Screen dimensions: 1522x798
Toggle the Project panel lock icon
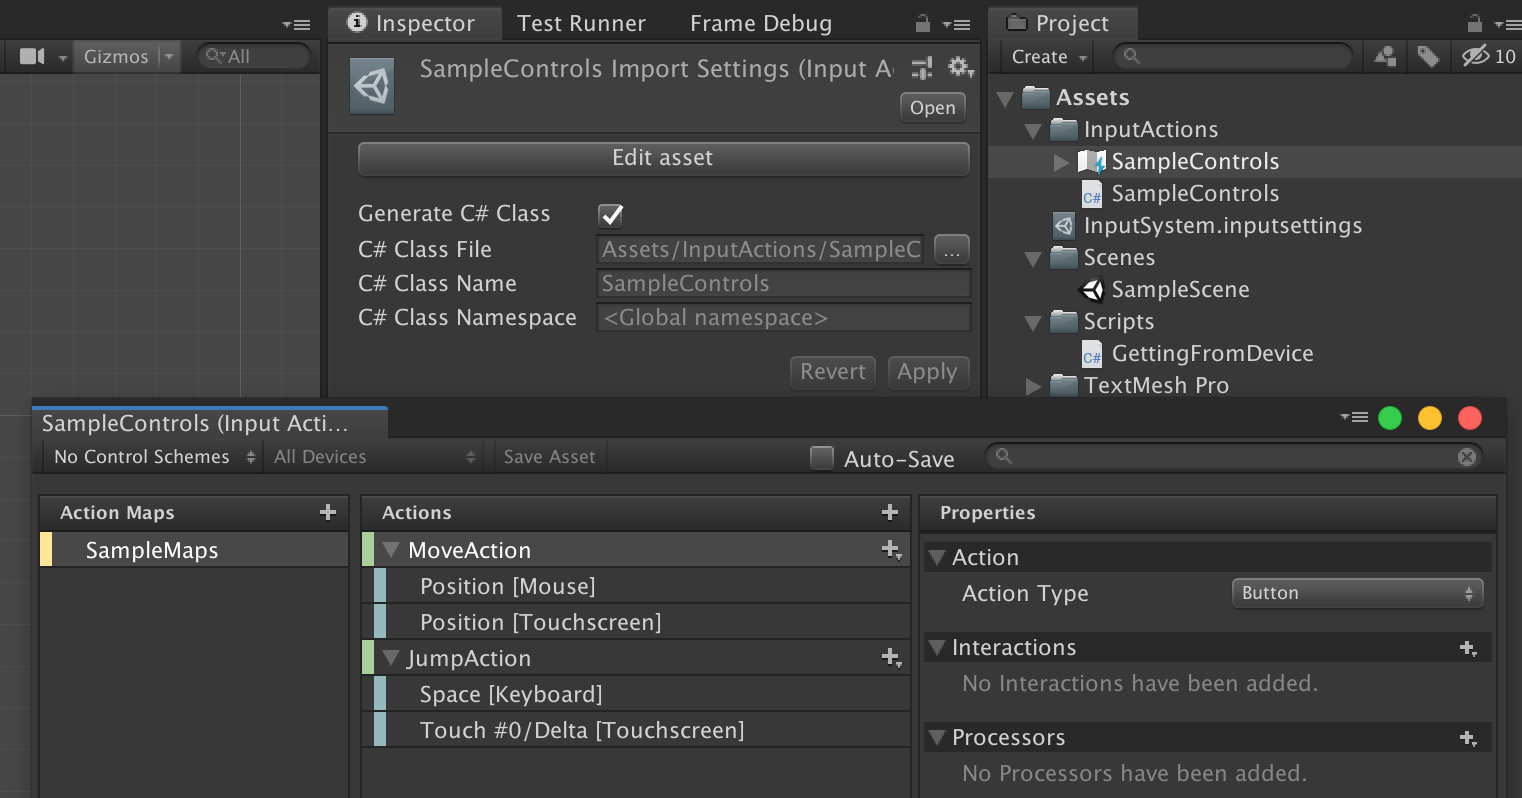point(1474,24)
